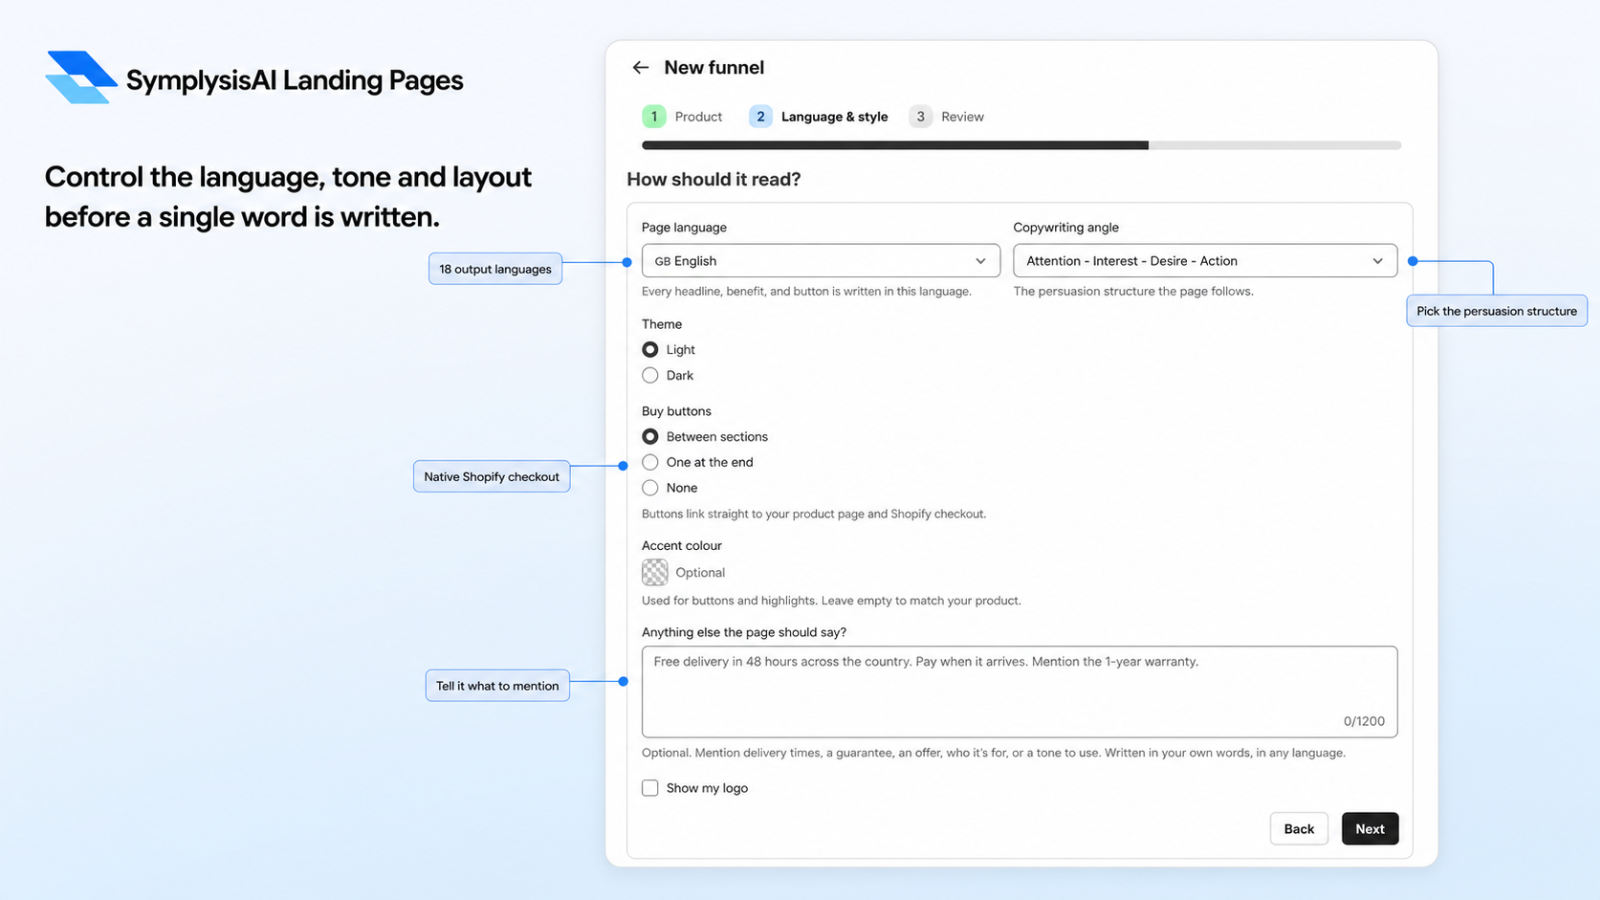Click the 'How should it read?' heading

click(714, 179)
